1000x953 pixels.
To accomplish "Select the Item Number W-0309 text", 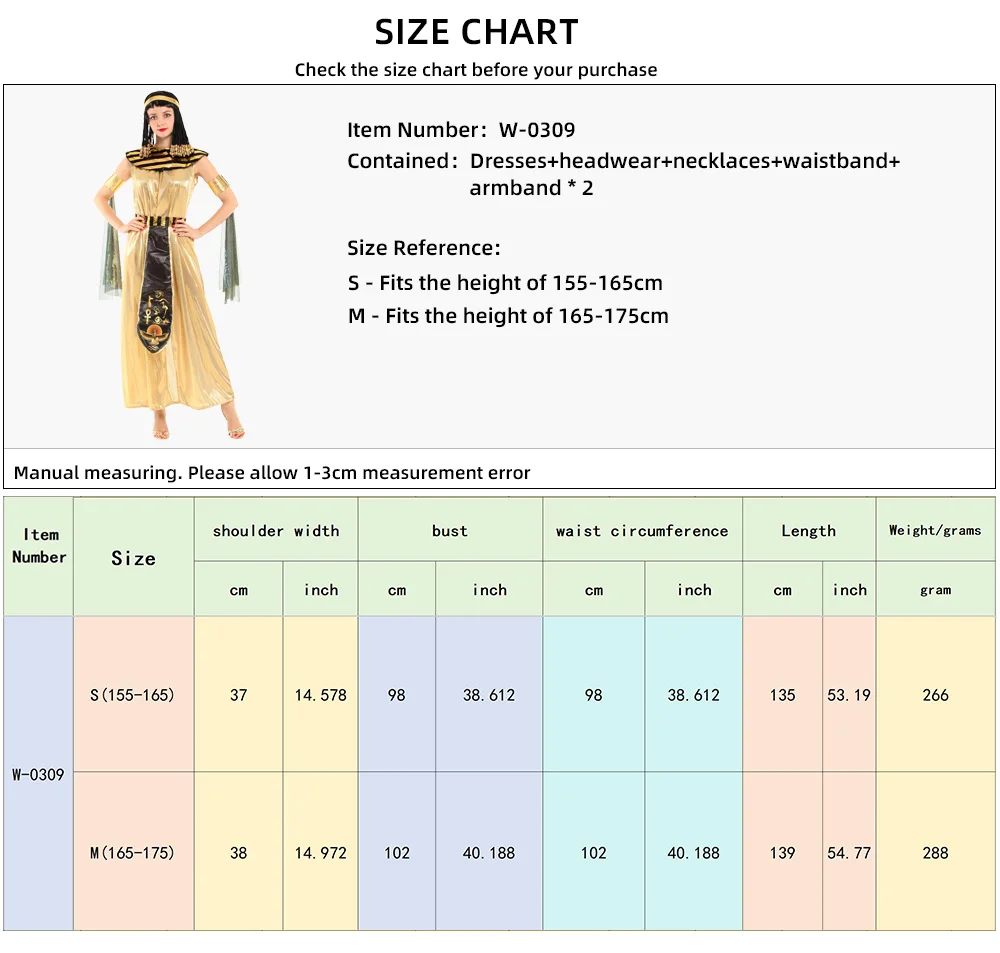I will pyautogui.click(x=461, y=130).
